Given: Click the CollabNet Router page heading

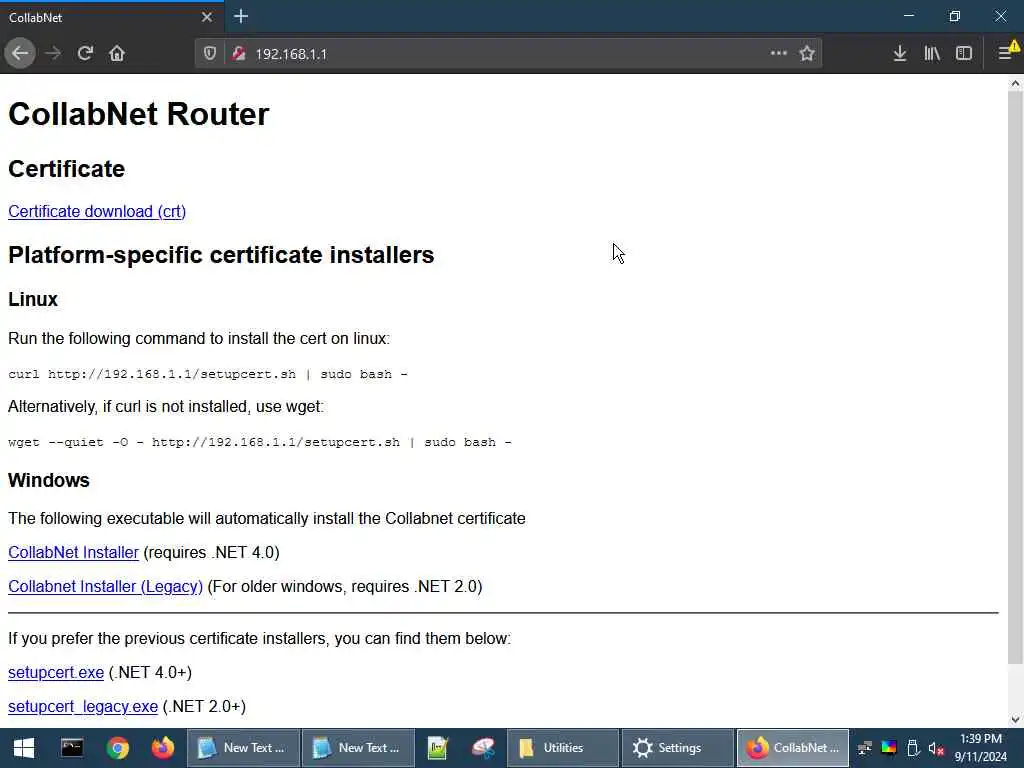Looking at the screenshot, I should coord(138,114).
